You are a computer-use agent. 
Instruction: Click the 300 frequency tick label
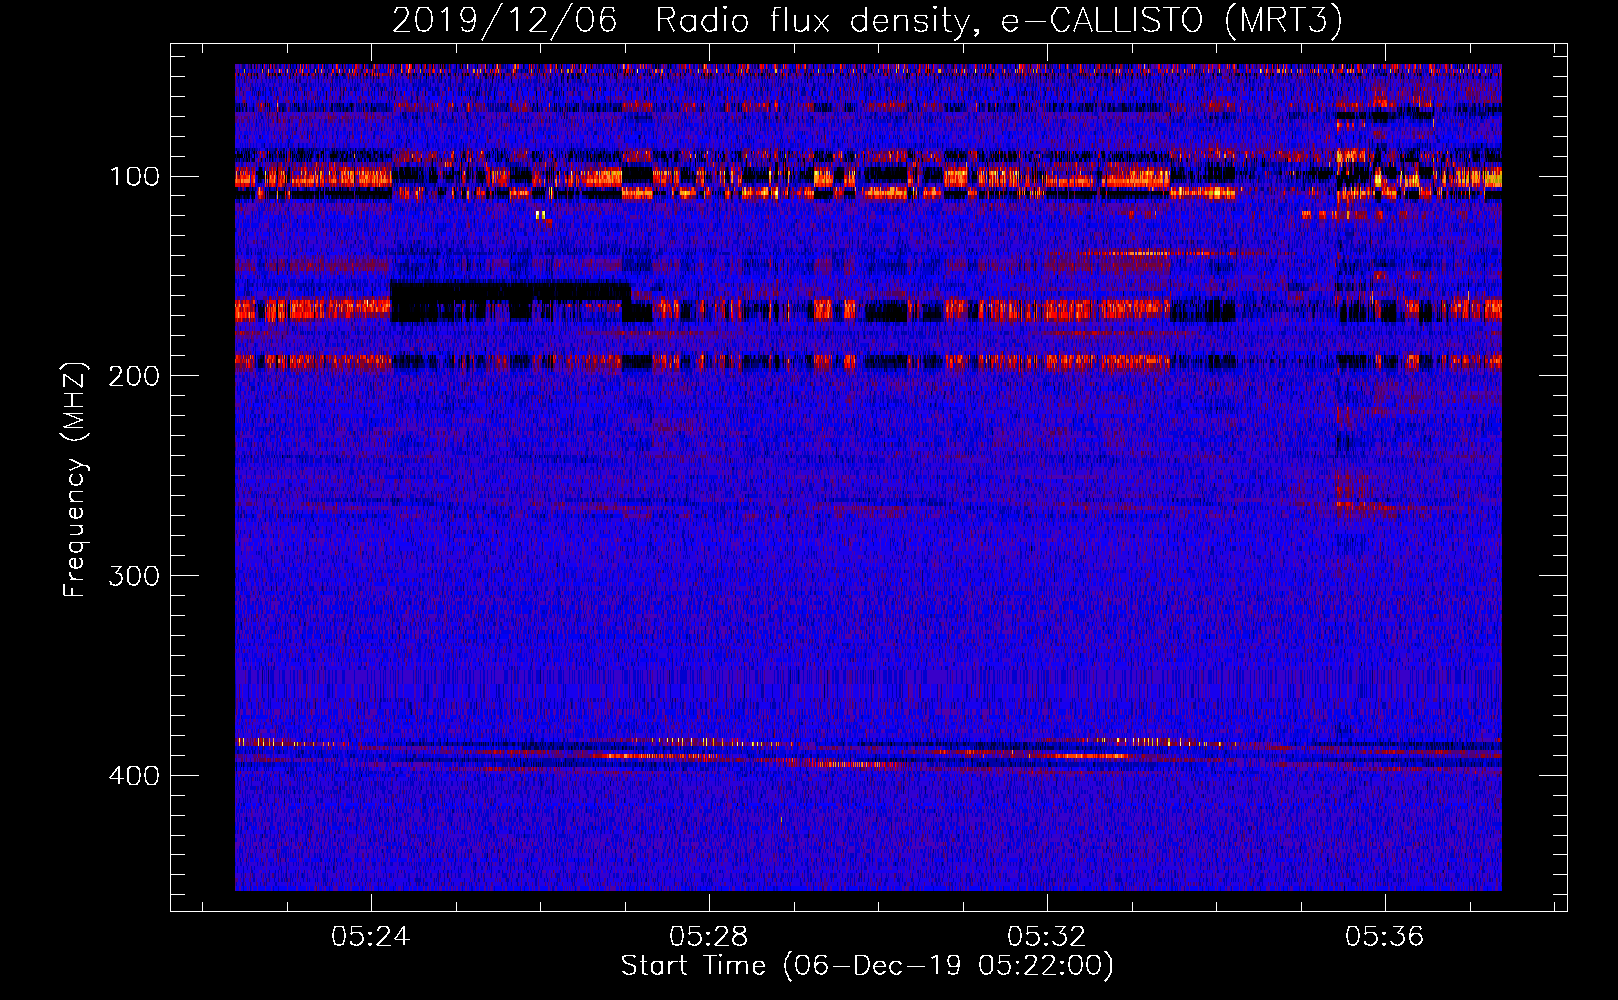pyautogui.click(x=134, y=576)
